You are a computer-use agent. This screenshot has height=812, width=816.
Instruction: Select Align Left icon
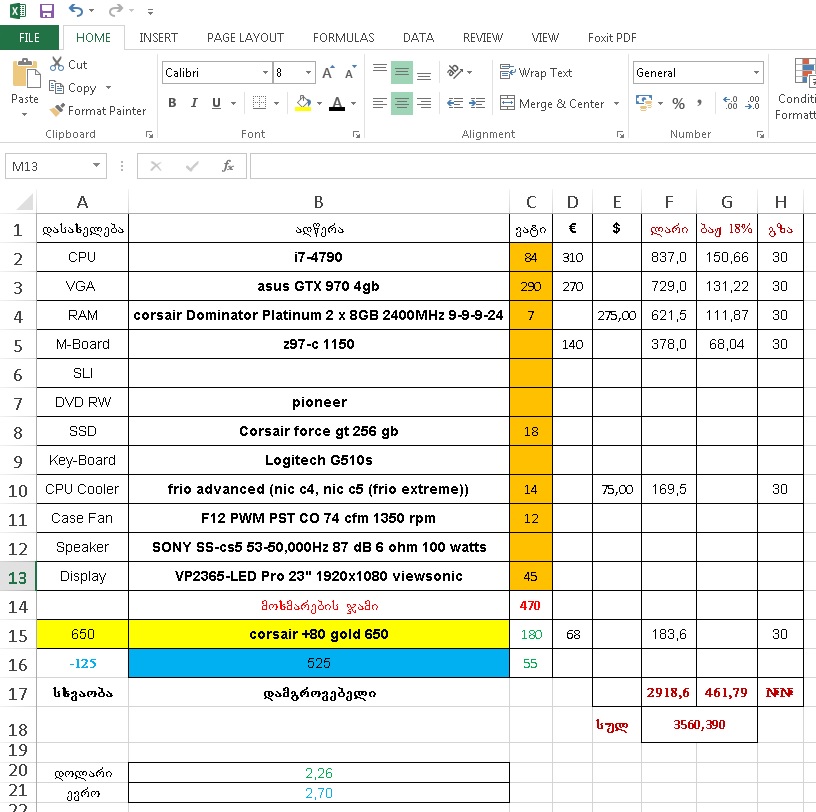(380, 103)
